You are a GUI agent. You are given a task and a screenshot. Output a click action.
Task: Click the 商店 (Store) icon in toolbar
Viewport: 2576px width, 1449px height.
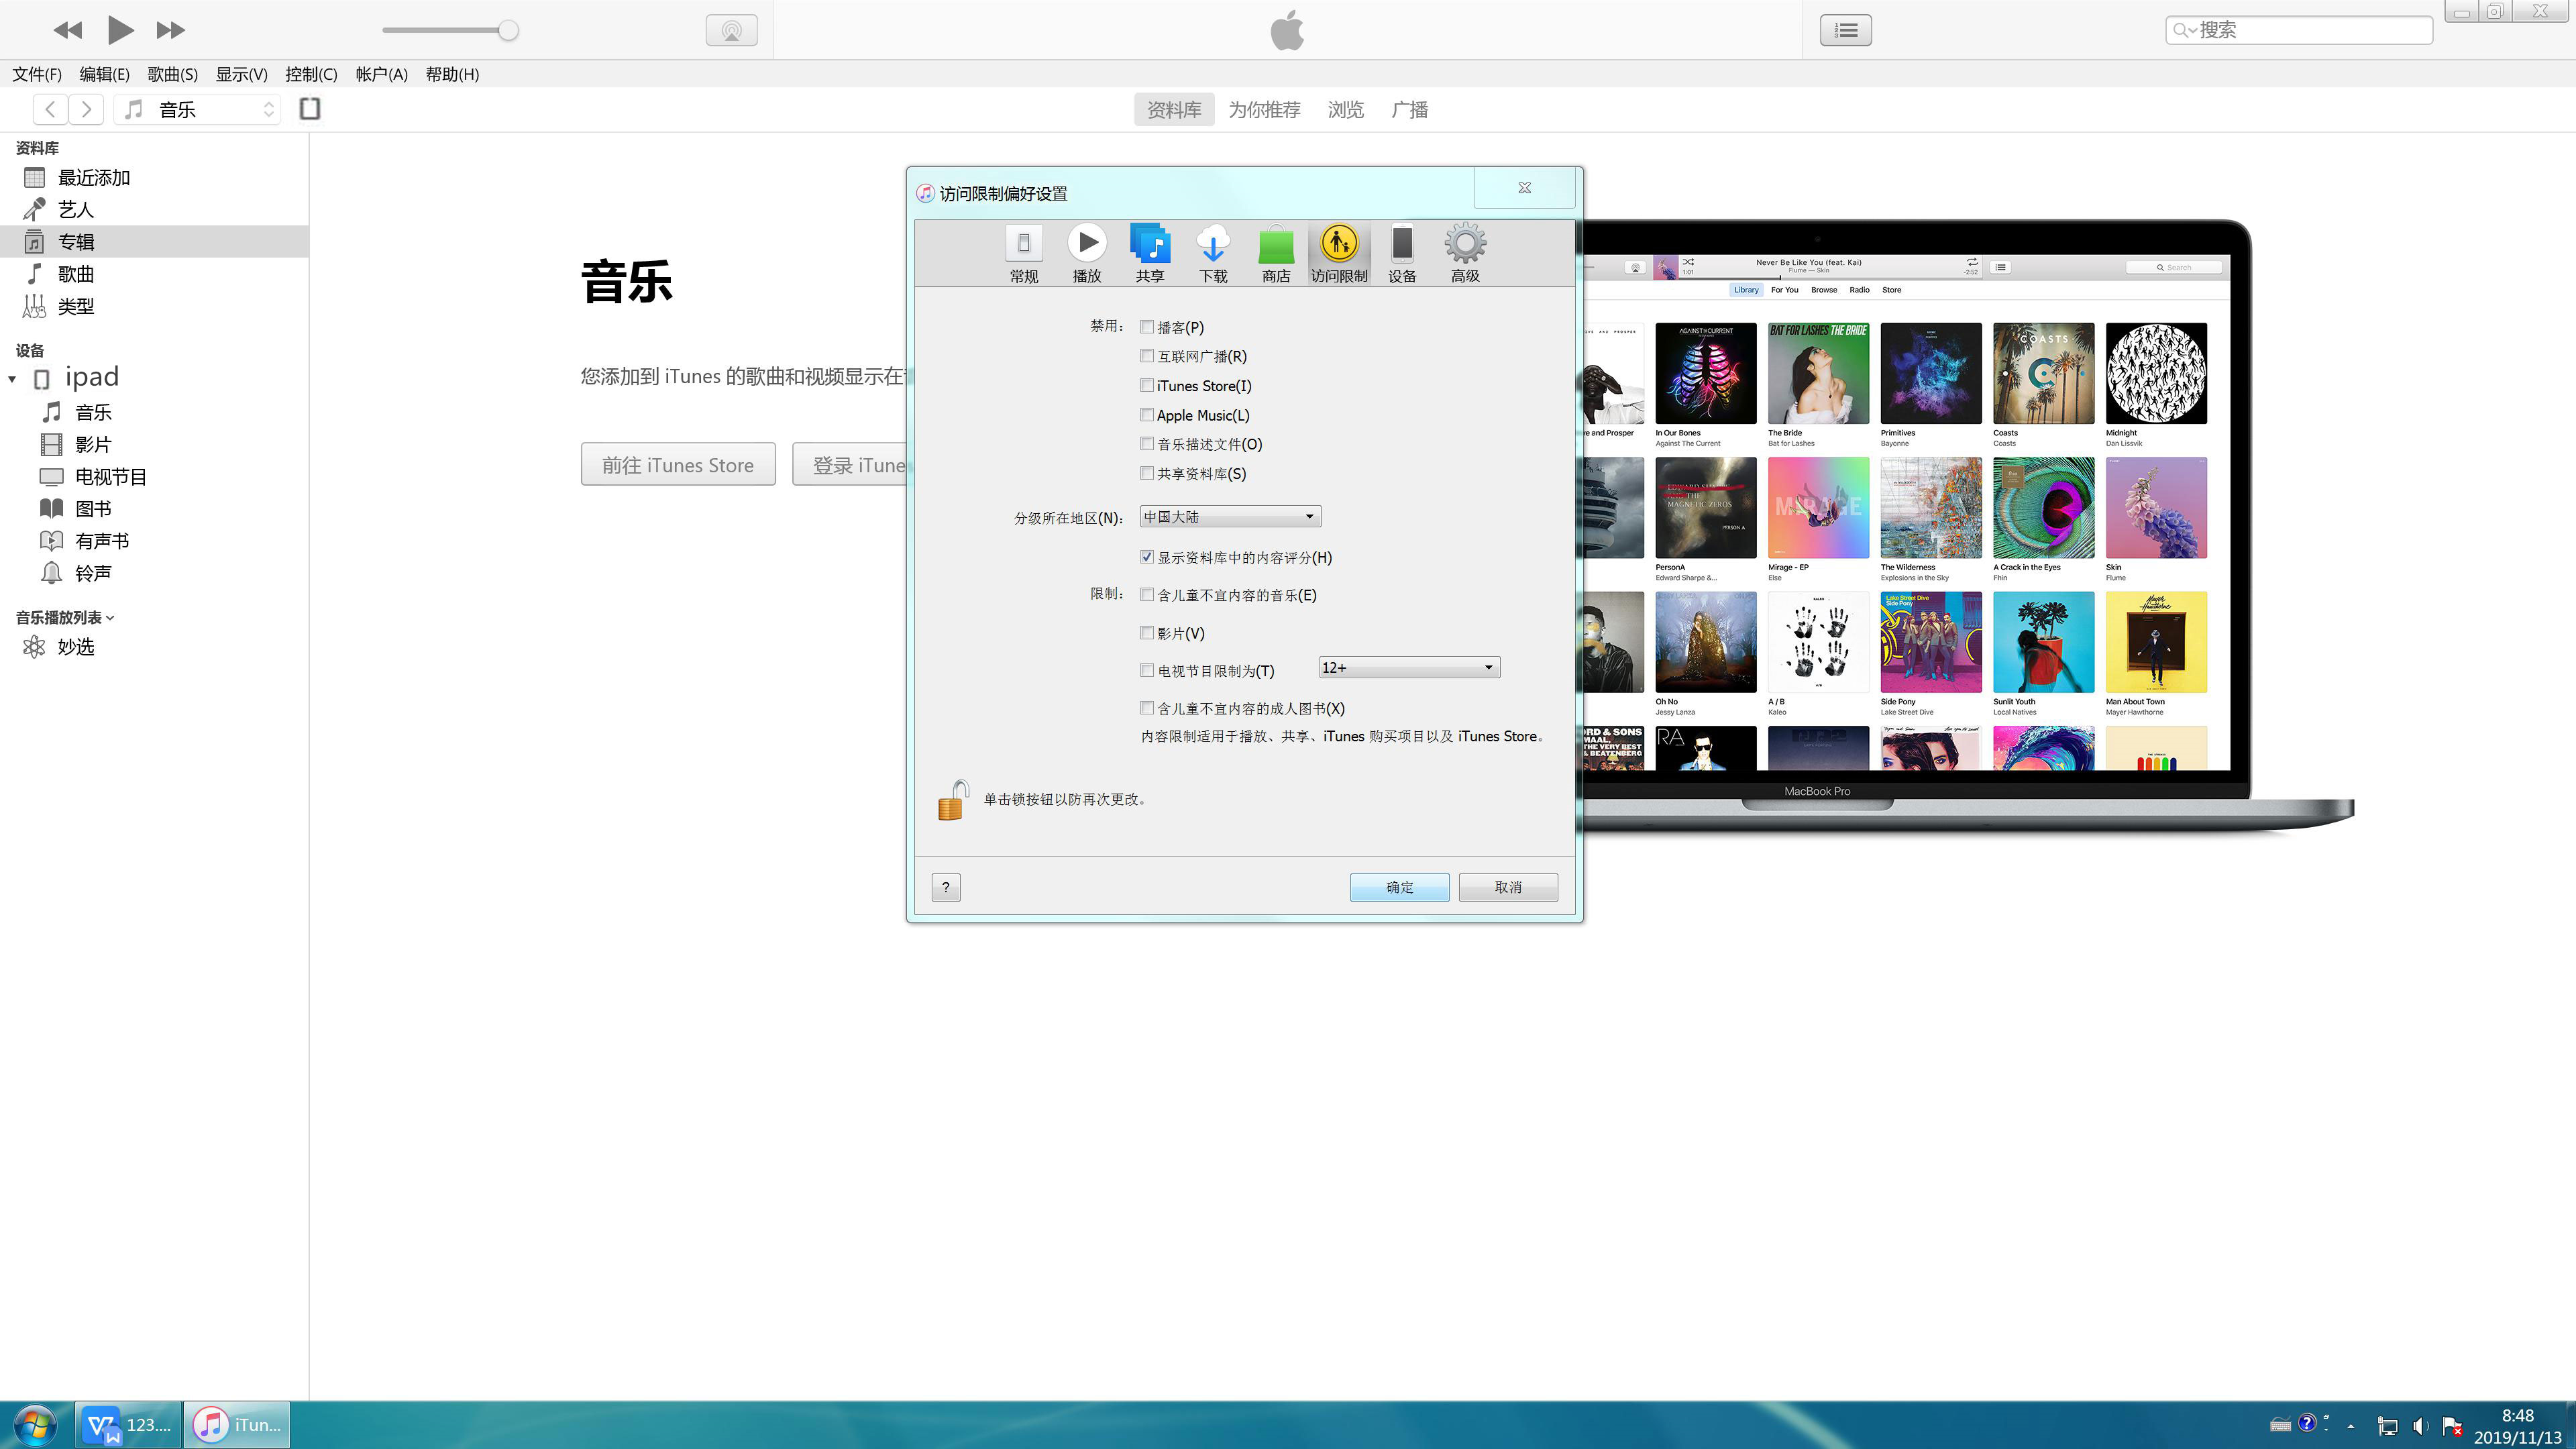pos(1276,252)
